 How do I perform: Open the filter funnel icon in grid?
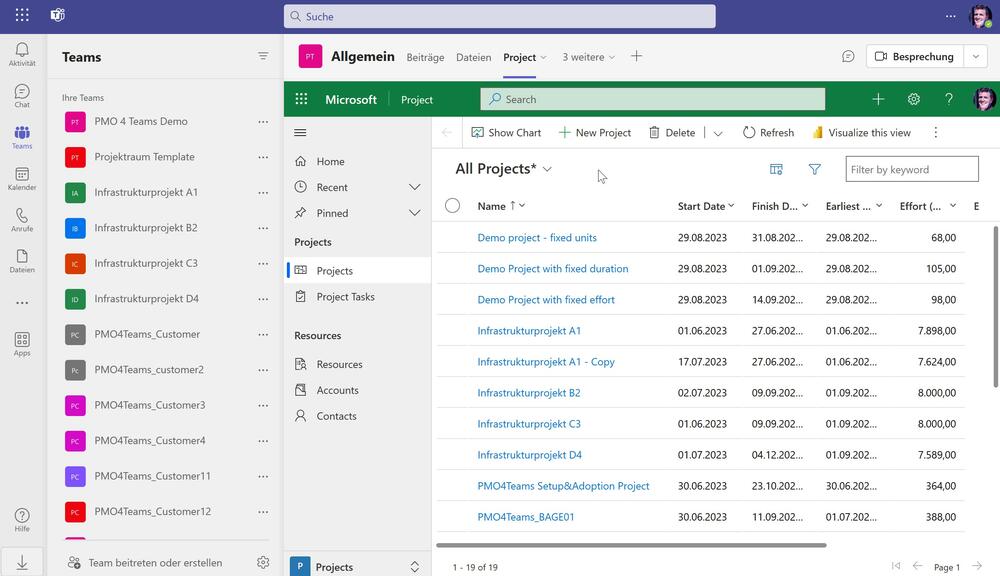814,169
